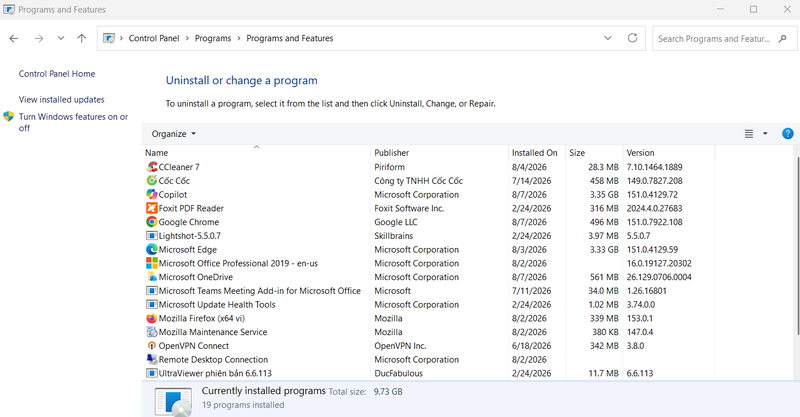Click the search magnifier icon
Image resolution: width=800 pixels, height=417 pixels.
click(783, 39)
